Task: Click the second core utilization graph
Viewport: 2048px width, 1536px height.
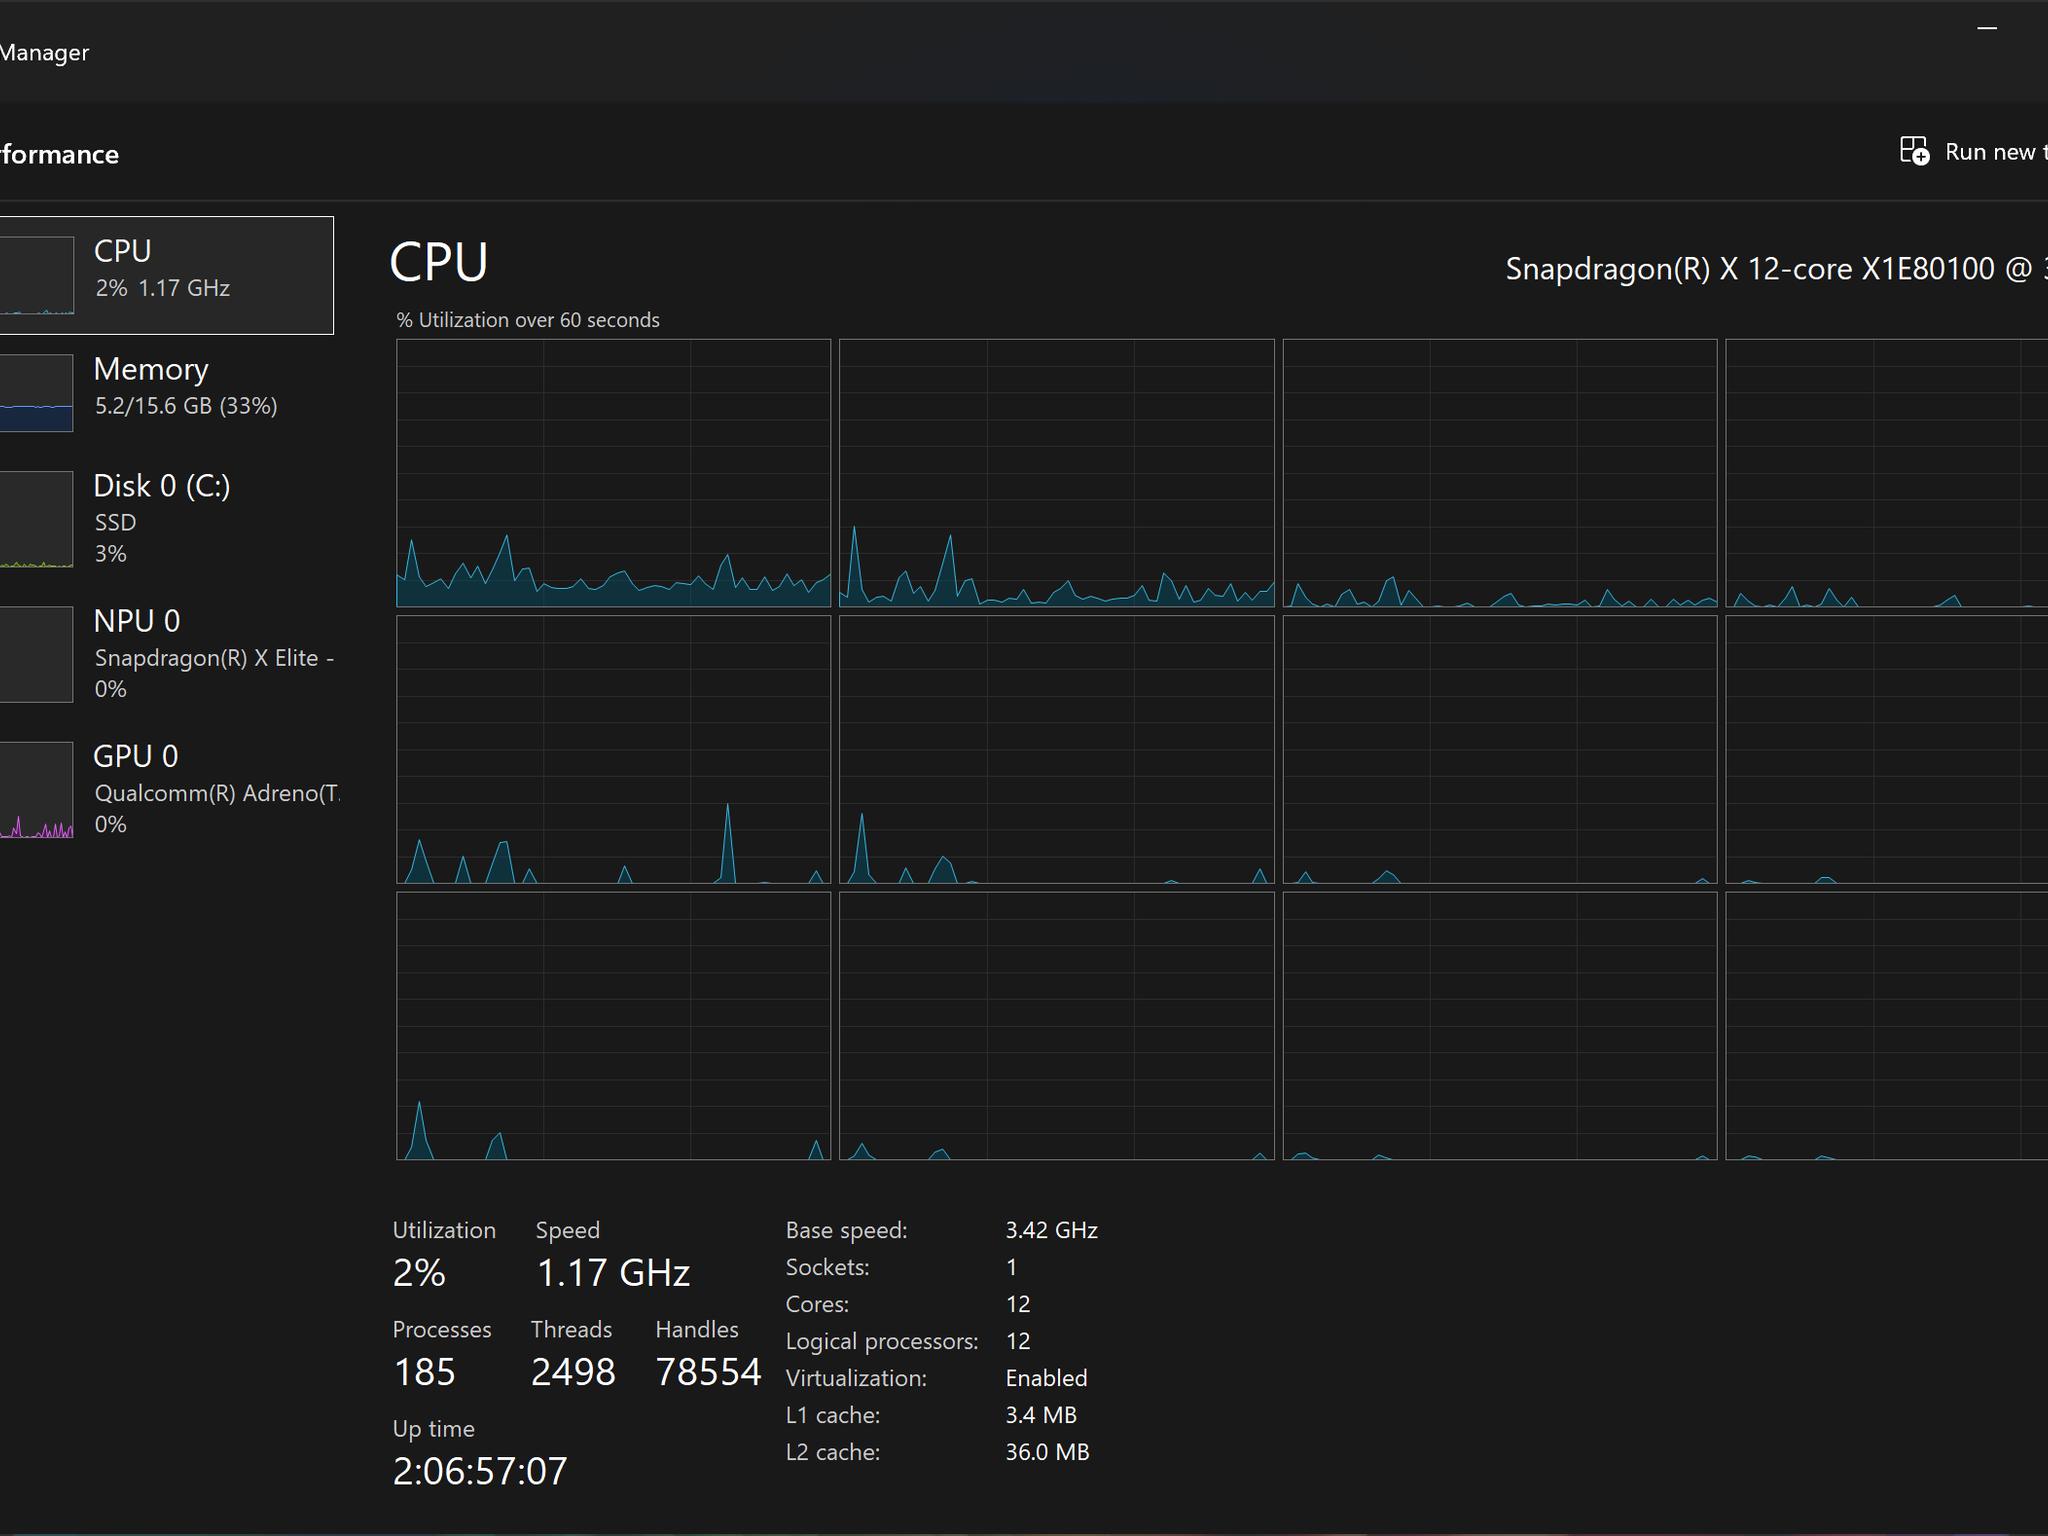Action: click(x=1057, y=473)
